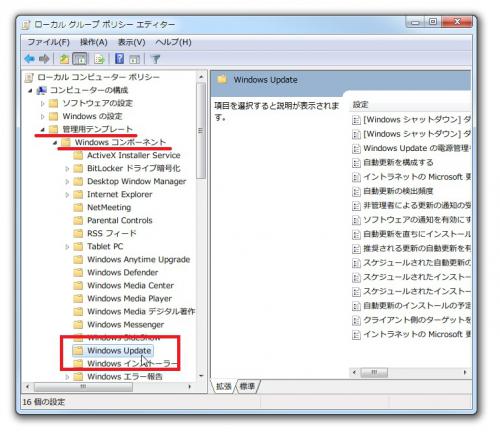Select the 自動更新の検出頻度 setting
Screen dimensions: 500x438
pos(398,191)
